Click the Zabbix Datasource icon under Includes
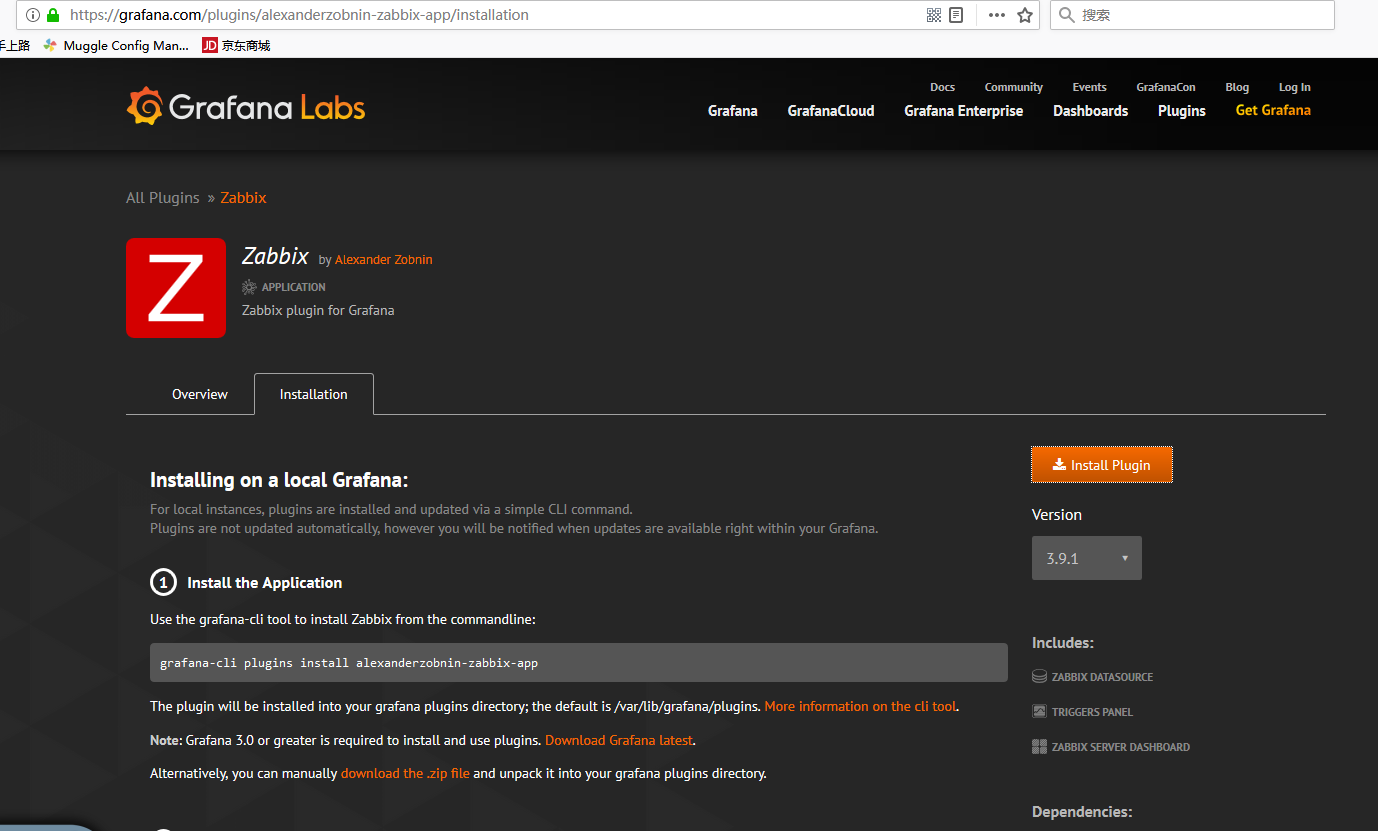 1039,677
